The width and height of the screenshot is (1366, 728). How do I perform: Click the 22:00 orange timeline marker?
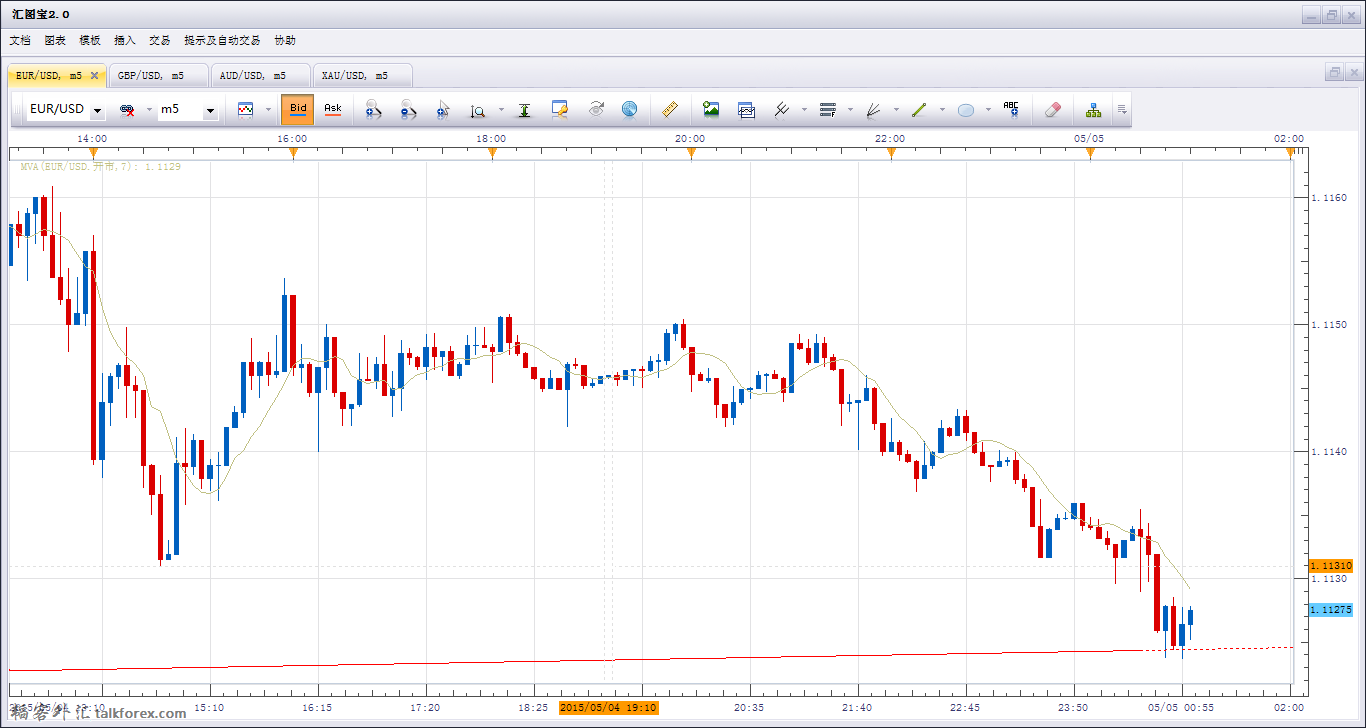point(891,152)
